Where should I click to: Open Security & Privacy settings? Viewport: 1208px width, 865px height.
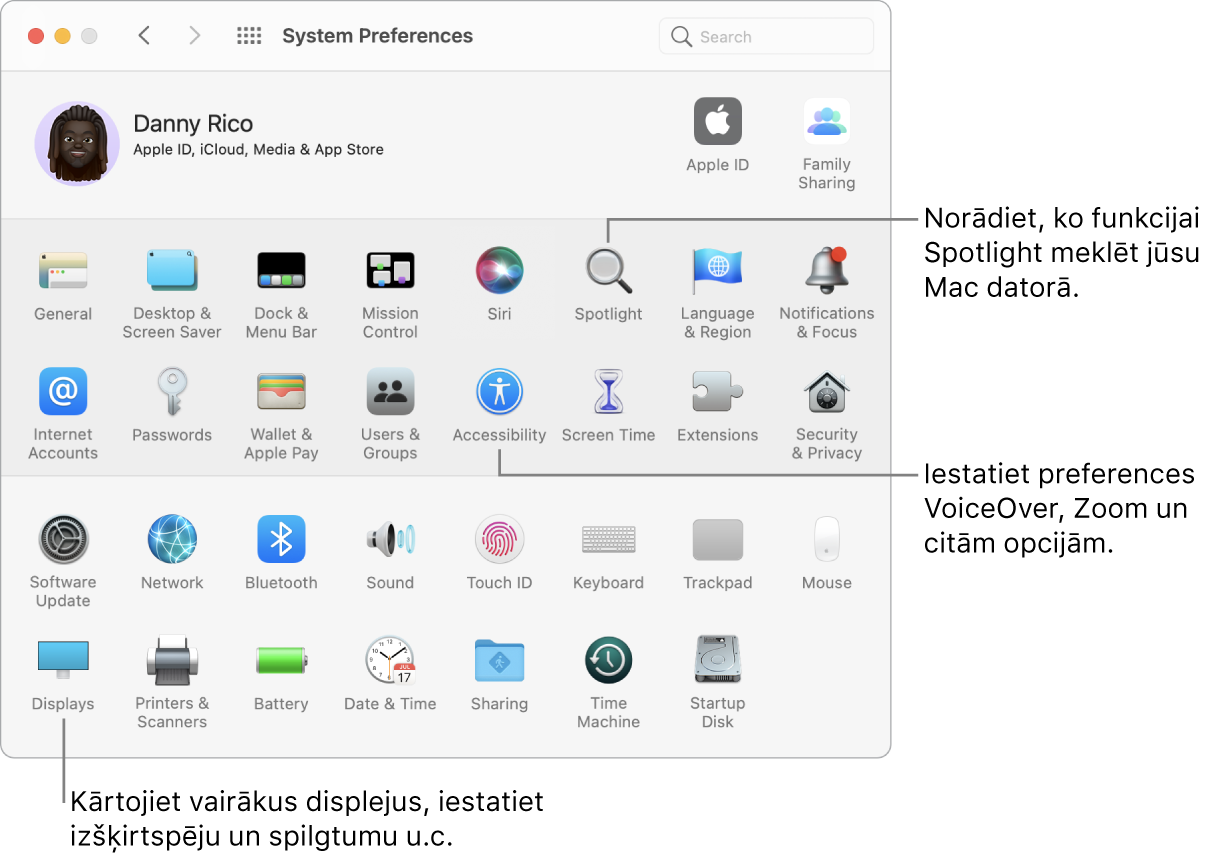(826, 391)
